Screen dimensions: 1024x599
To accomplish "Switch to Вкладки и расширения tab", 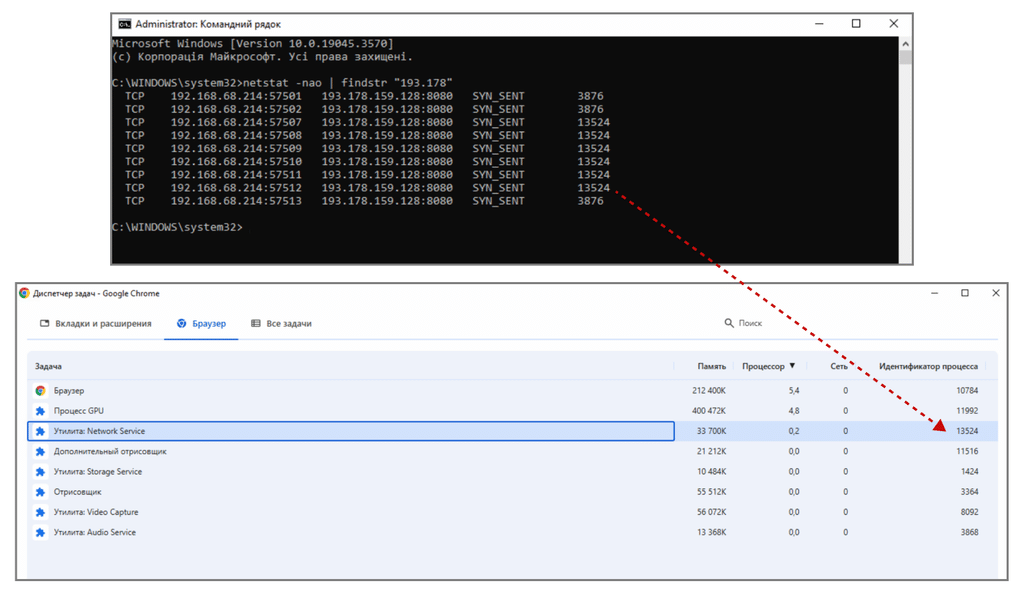I will (95, 323).
